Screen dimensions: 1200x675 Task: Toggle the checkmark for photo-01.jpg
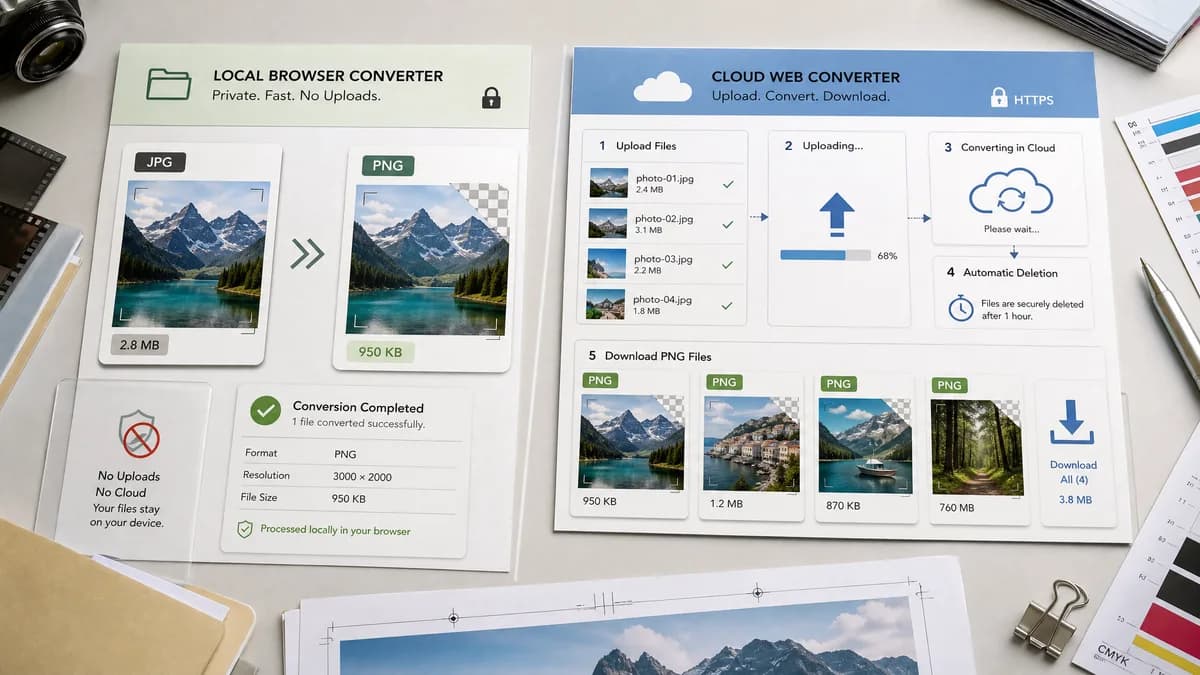pyautogui.click(x=727, y=184)
